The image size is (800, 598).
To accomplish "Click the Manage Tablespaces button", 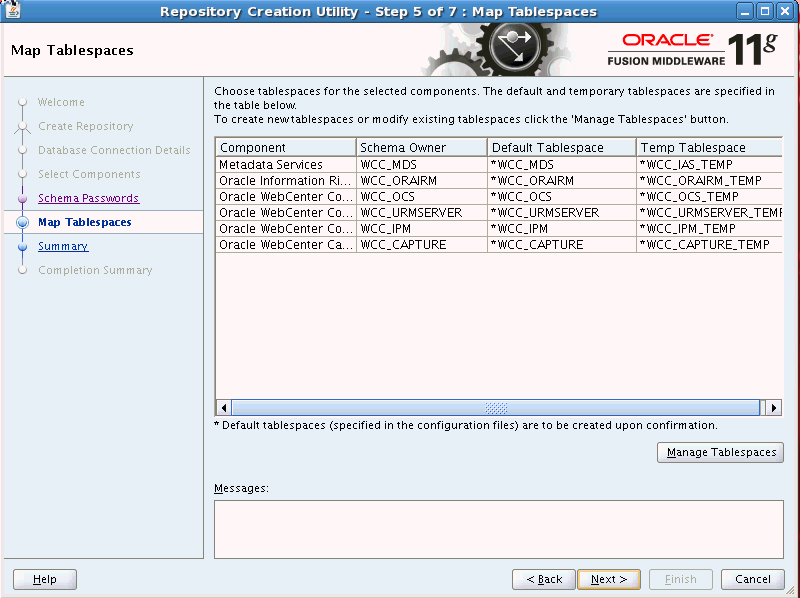I will click(720, 452).
